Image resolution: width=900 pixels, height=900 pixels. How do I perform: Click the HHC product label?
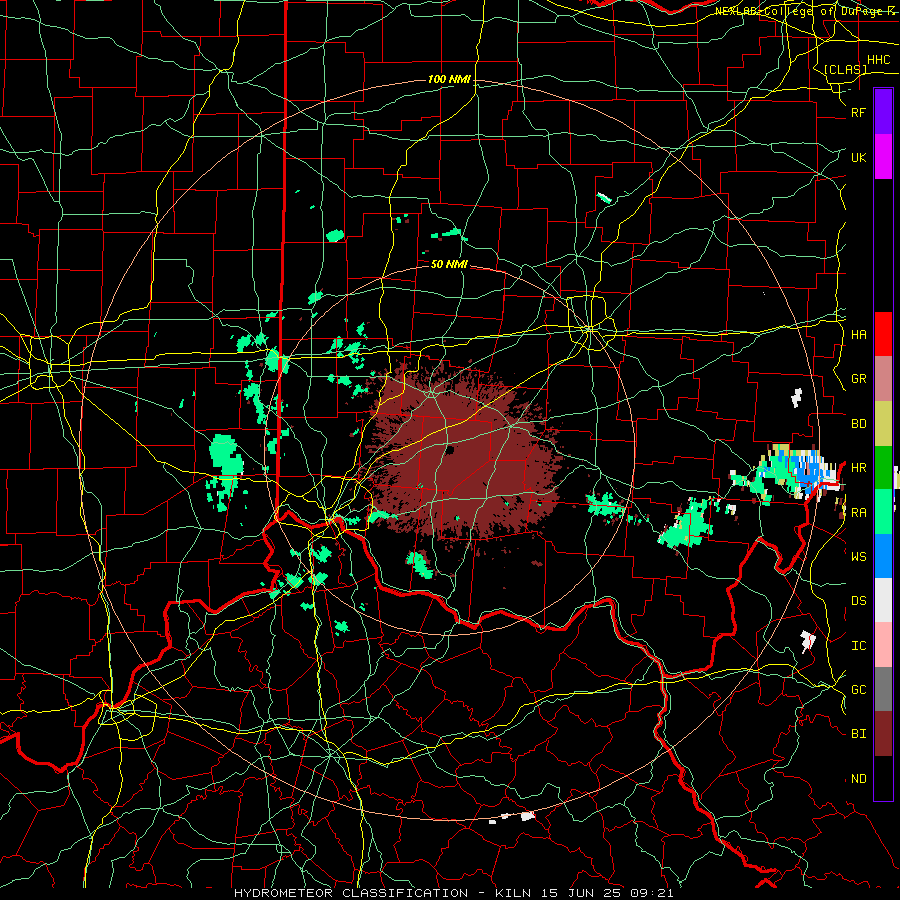coord(879,60)
